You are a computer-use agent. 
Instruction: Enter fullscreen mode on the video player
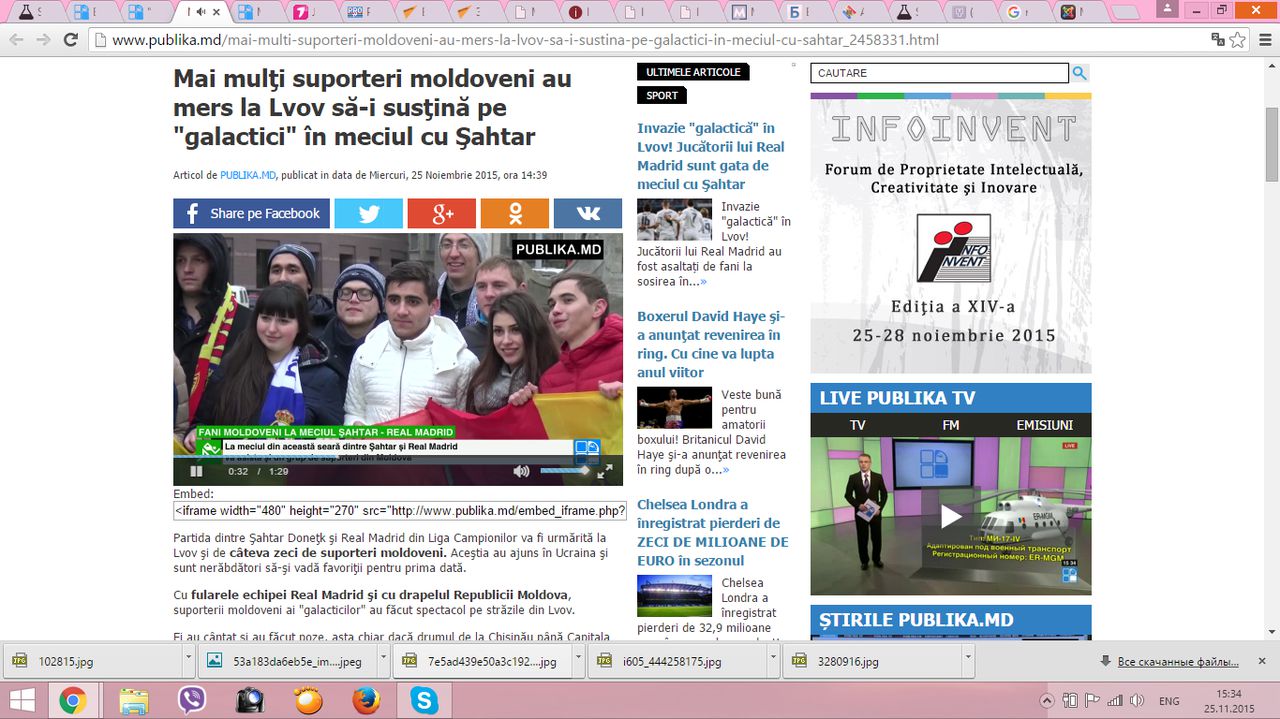tap(605, 471)
